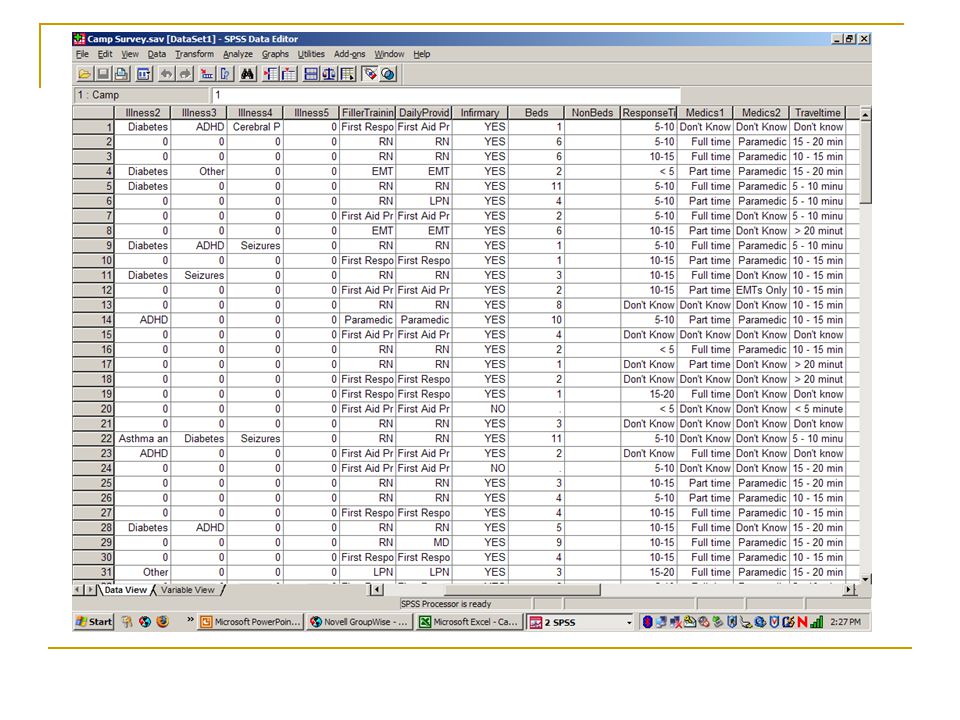
Task: Click row header number 22
Action: [93, 438]
